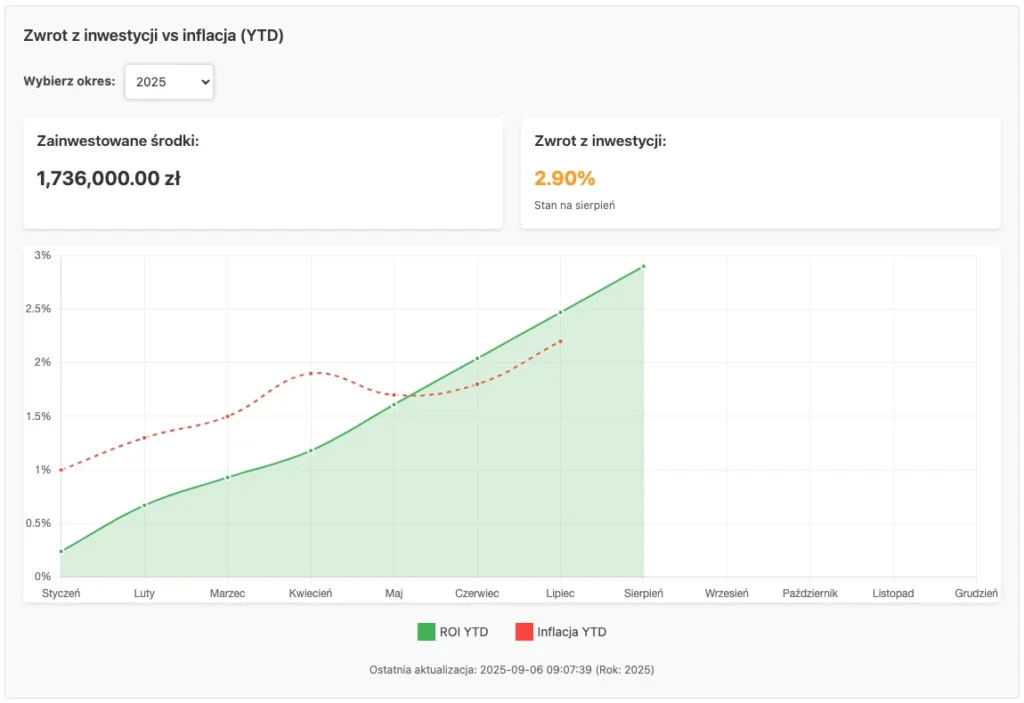Open the Wybierz okres year dropdown
1024x703 pixels.
[x=168, y=82]
